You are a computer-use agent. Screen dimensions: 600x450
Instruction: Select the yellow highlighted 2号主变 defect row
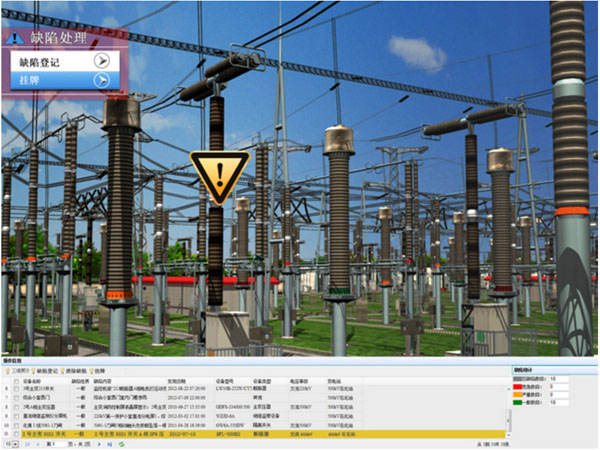pyautogui.click(x=250, y=435)
